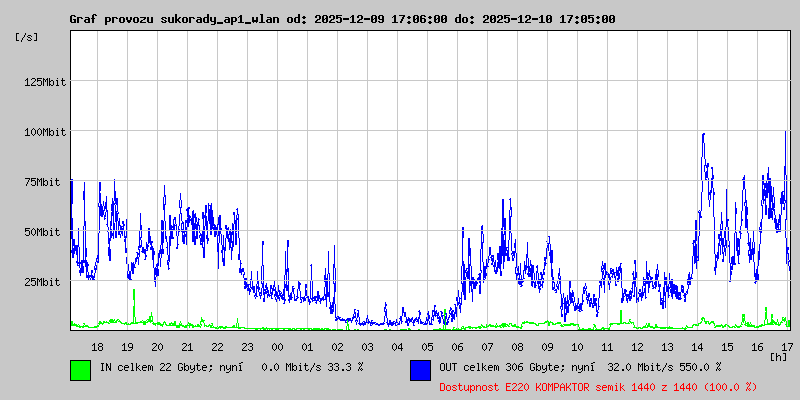Click the hour 19 x-axis label
The height and width of the screenshot is (400, 800).
[128, 347]
